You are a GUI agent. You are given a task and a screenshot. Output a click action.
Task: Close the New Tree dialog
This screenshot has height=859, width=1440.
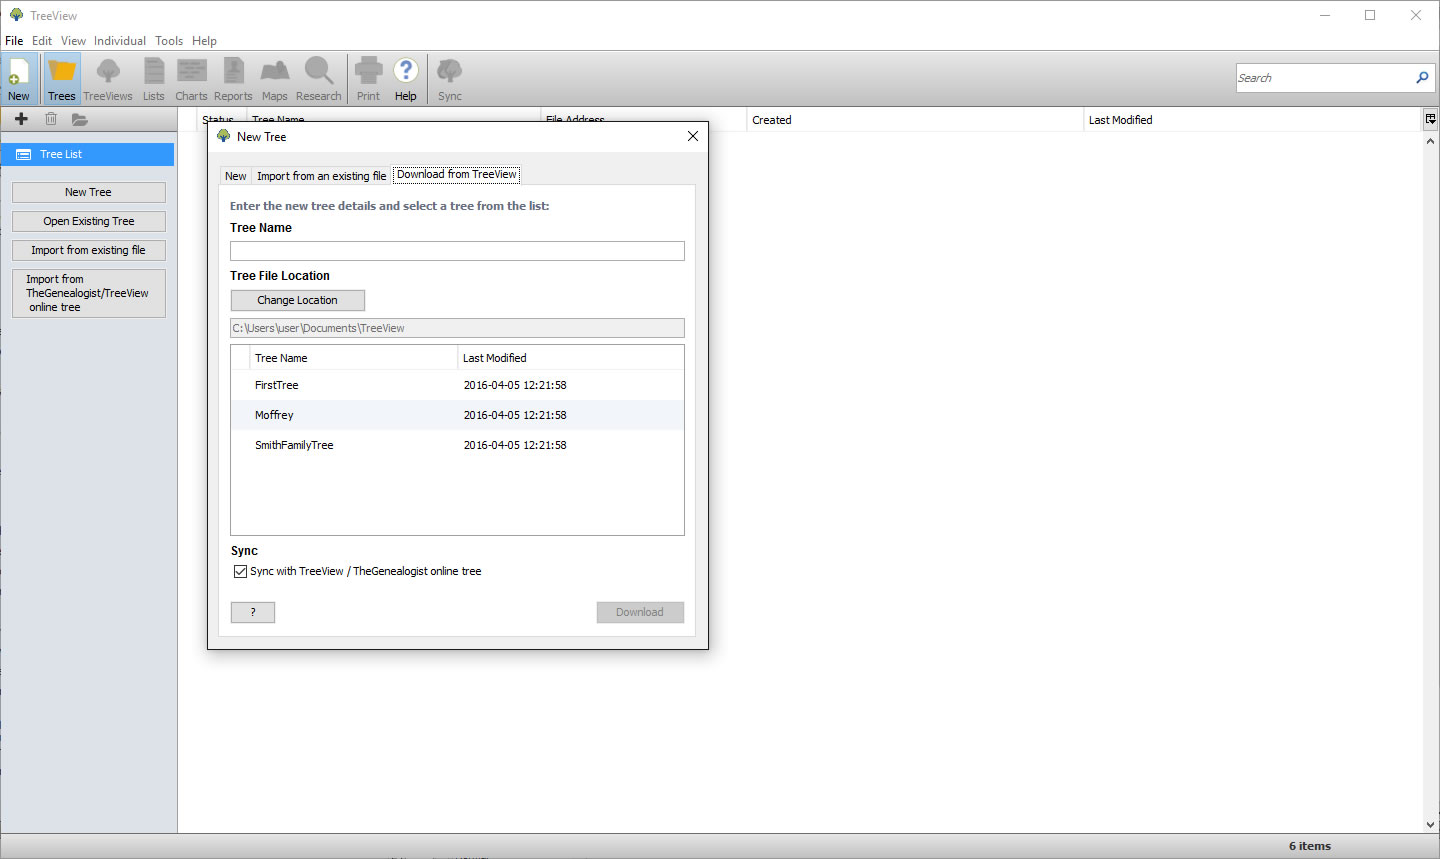coord(693,136)
